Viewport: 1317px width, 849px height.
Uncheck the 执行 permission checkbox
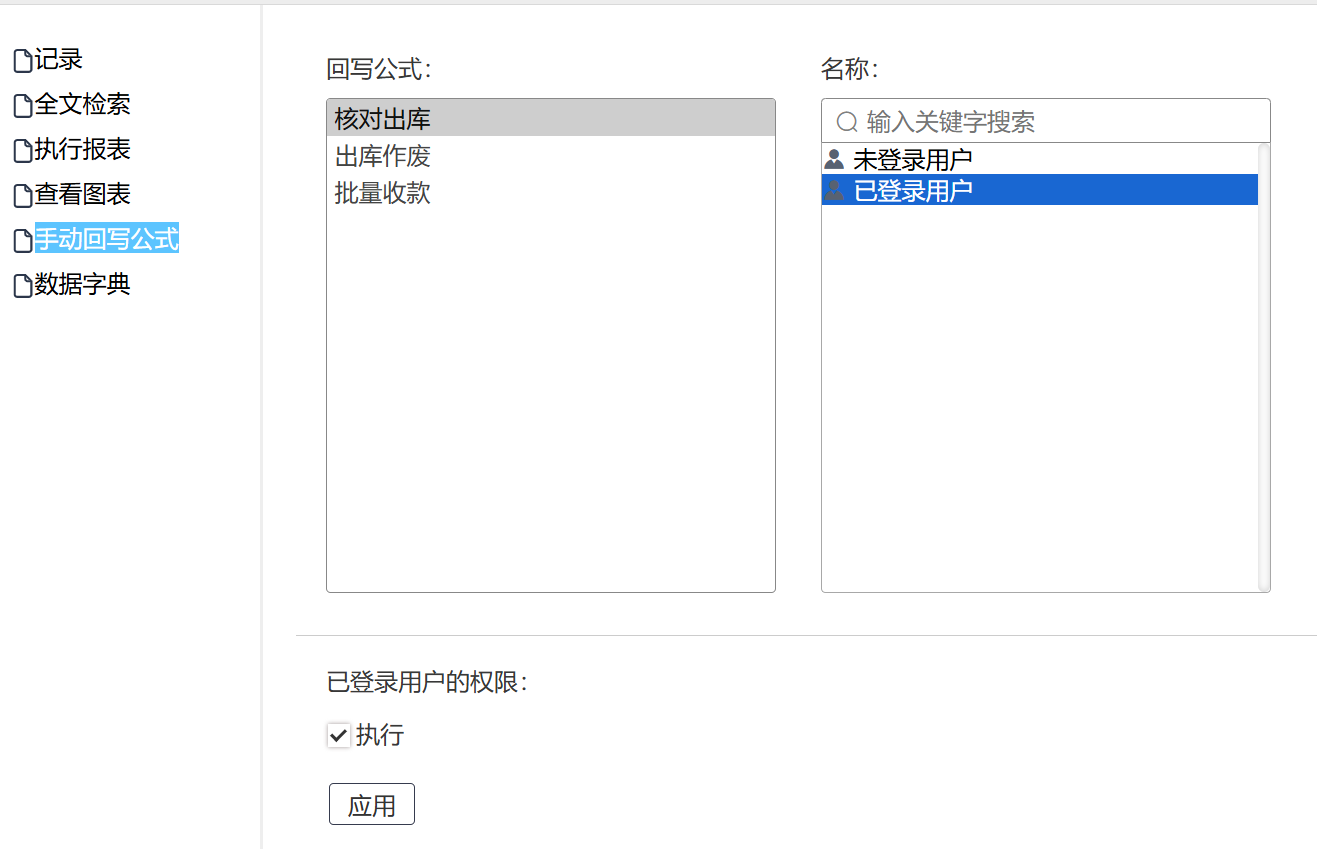[x=339, y=736]
